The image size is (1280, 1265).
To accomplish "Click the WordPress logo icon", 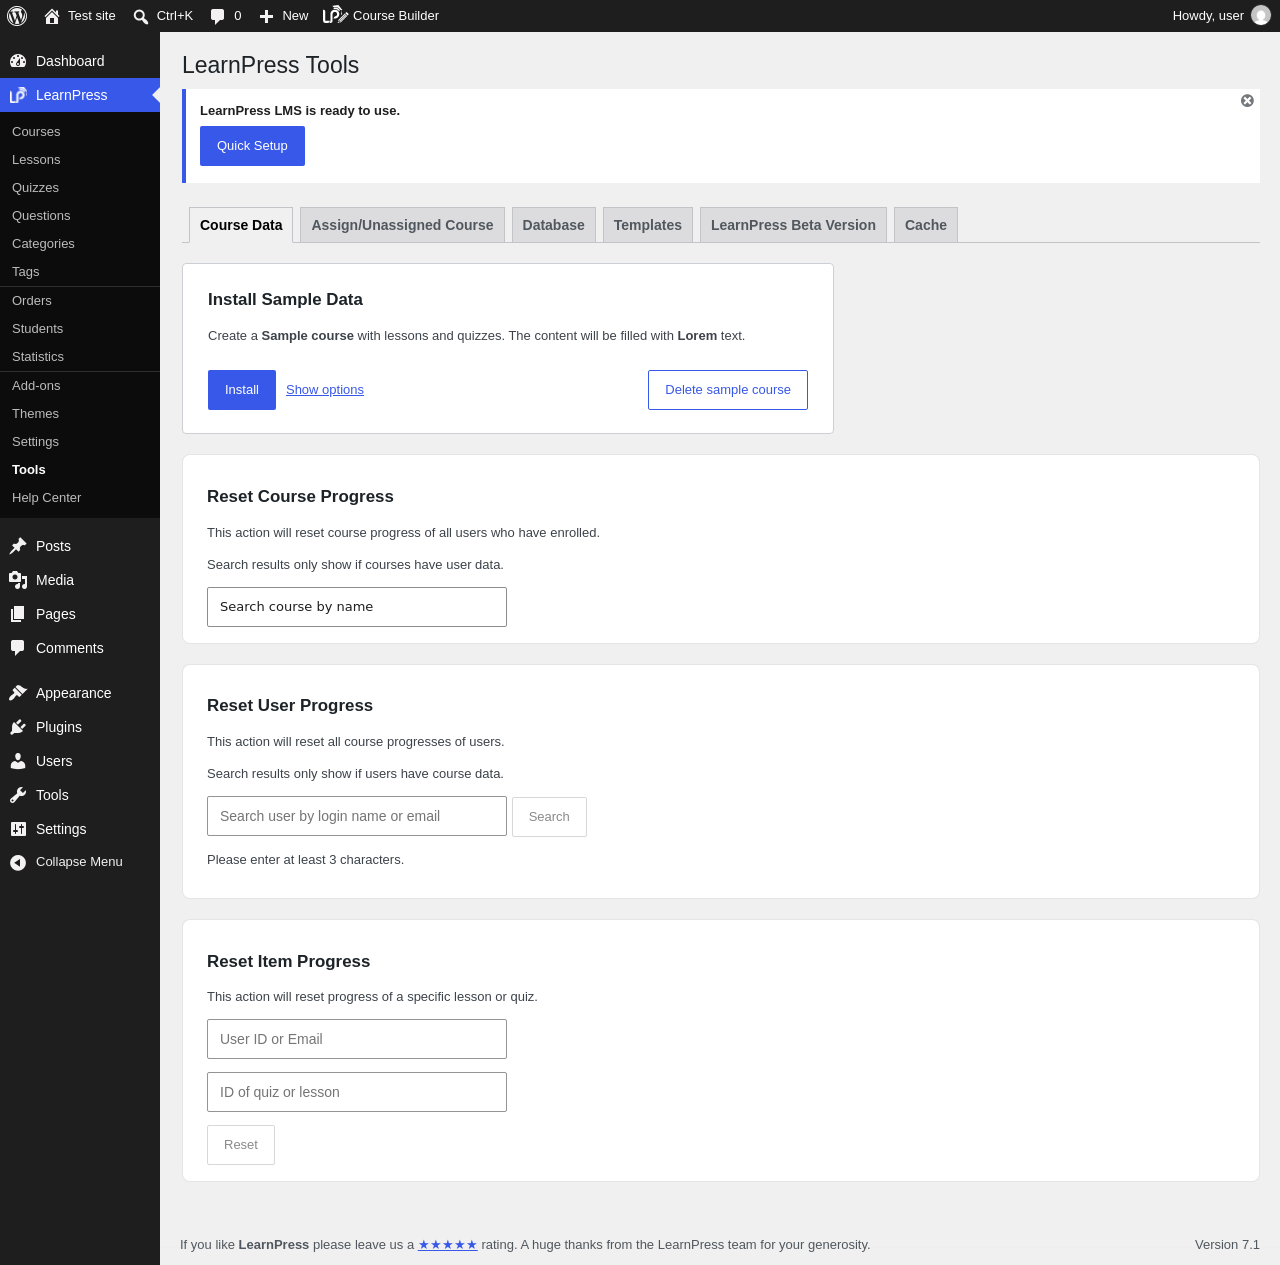I will coord(17,16).
